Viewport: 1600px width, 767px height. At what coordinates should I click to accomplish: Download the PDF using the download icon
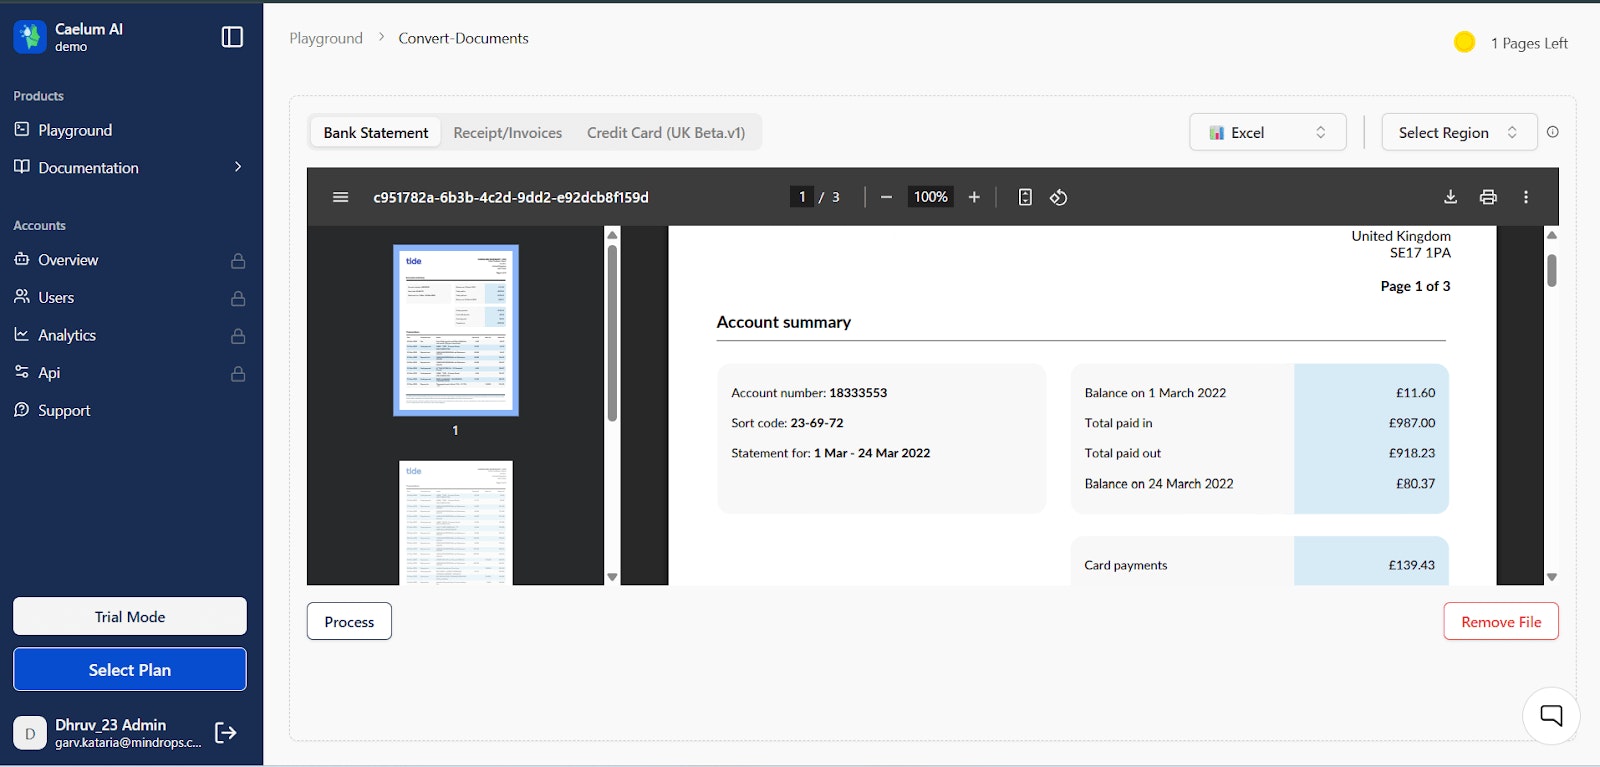[x=1450, y=197]
